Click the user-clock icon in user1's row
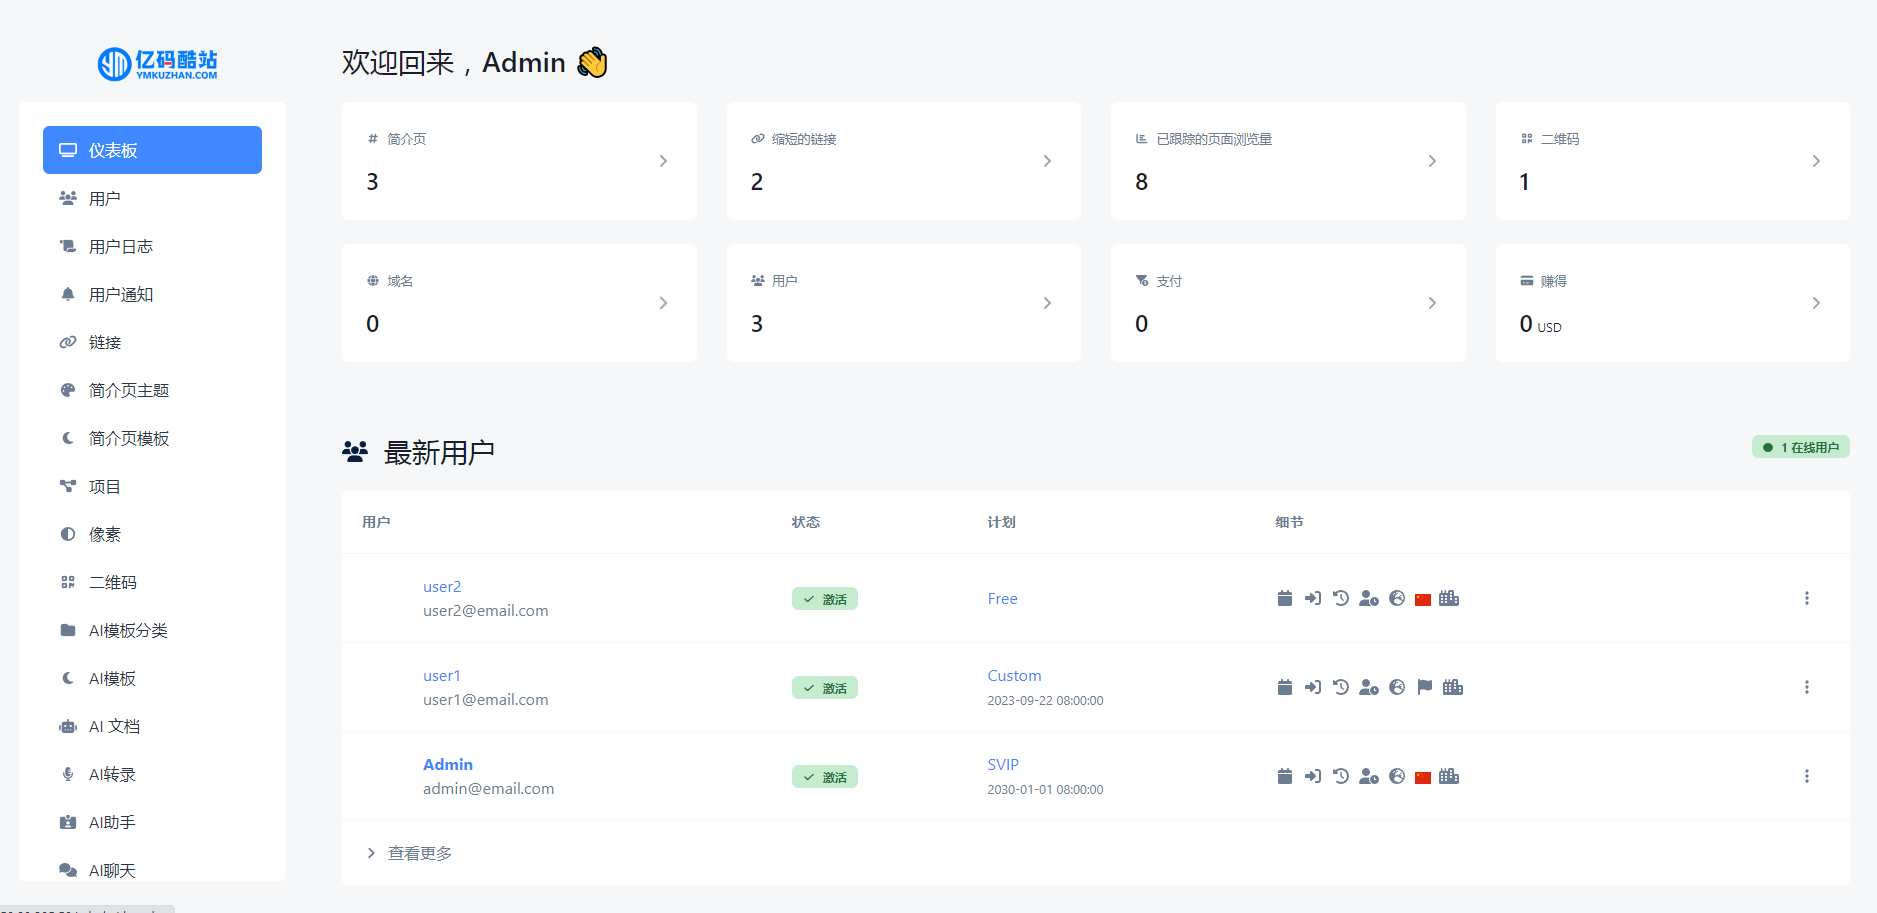This screenshot has width=1877, height=913. coord(1369,687)
